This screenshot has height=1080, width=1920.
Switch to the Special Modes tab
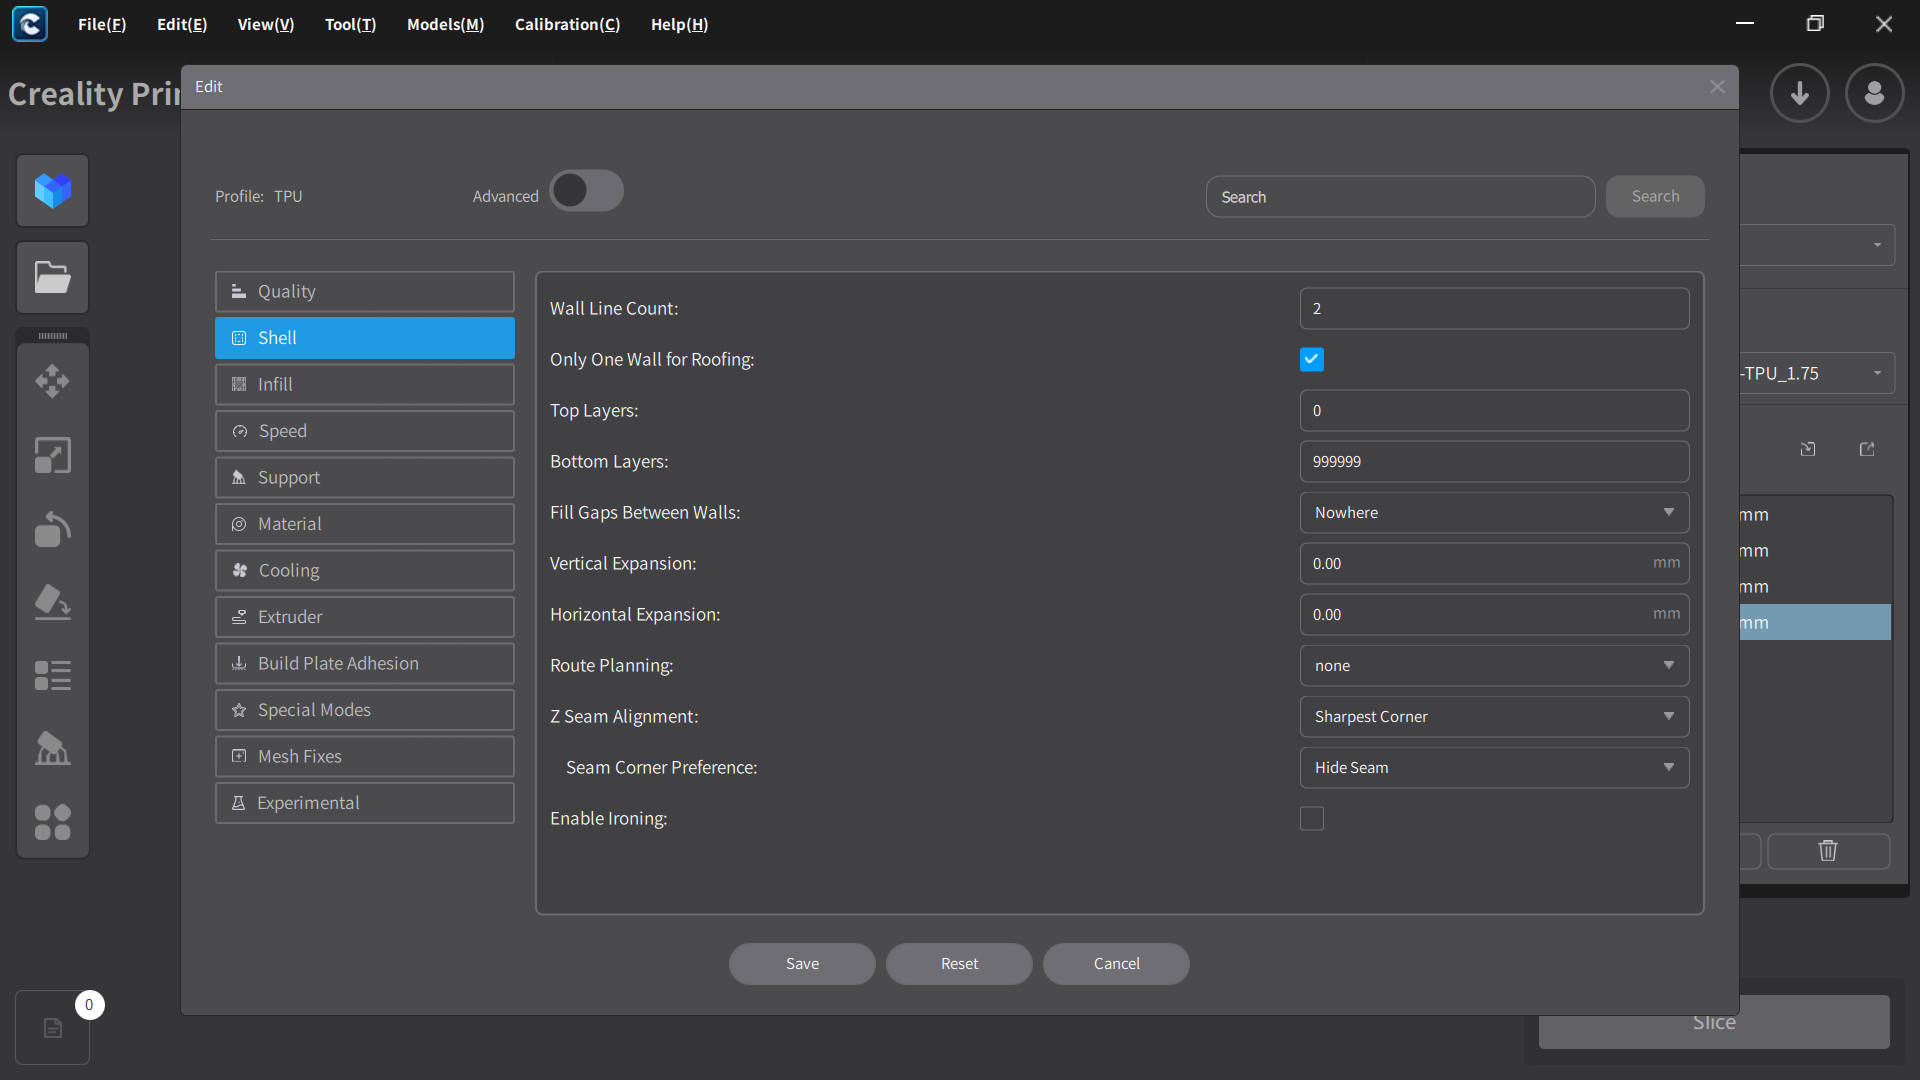tap(365, 710)
